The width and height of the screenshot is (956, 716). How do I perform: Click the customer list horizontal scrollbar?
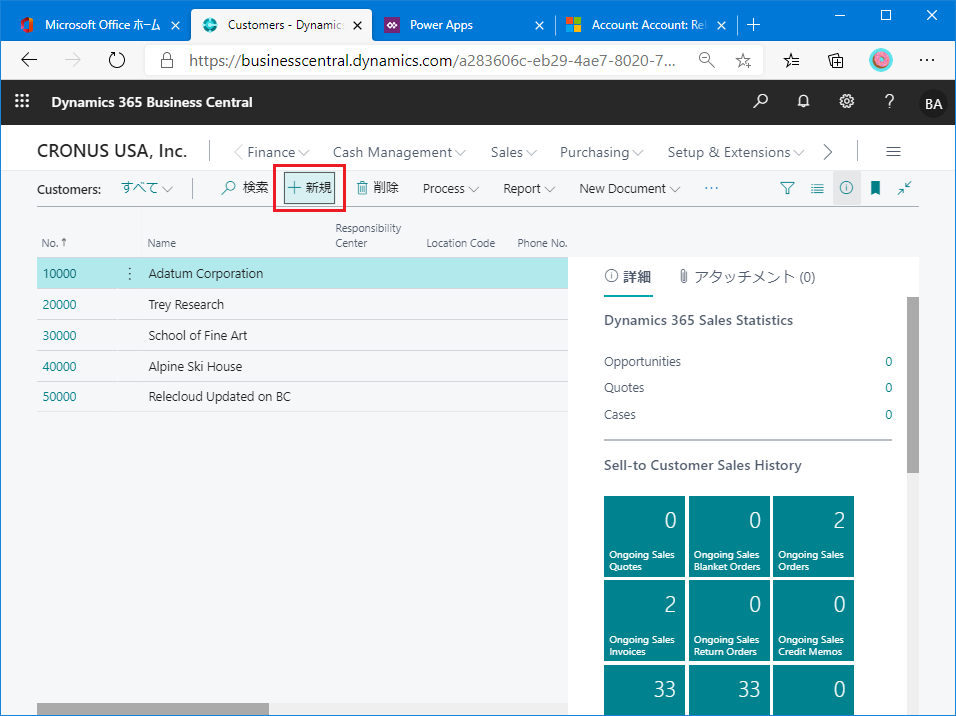click(152, 709)
